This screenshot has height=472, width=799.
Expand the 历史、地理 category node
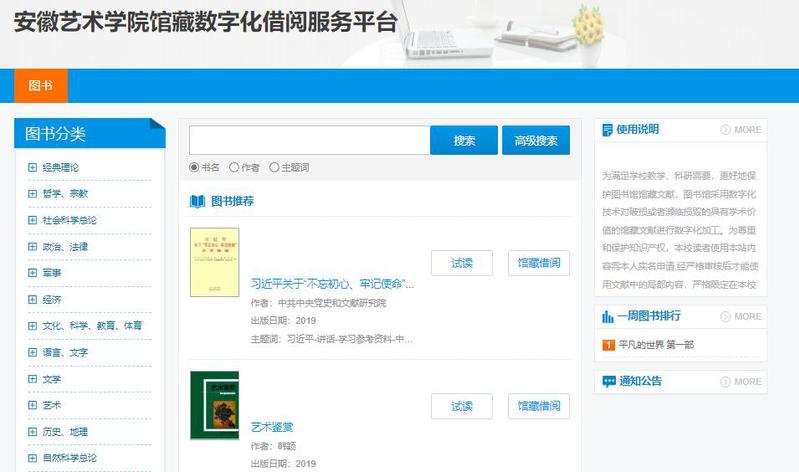coord(32,432)
